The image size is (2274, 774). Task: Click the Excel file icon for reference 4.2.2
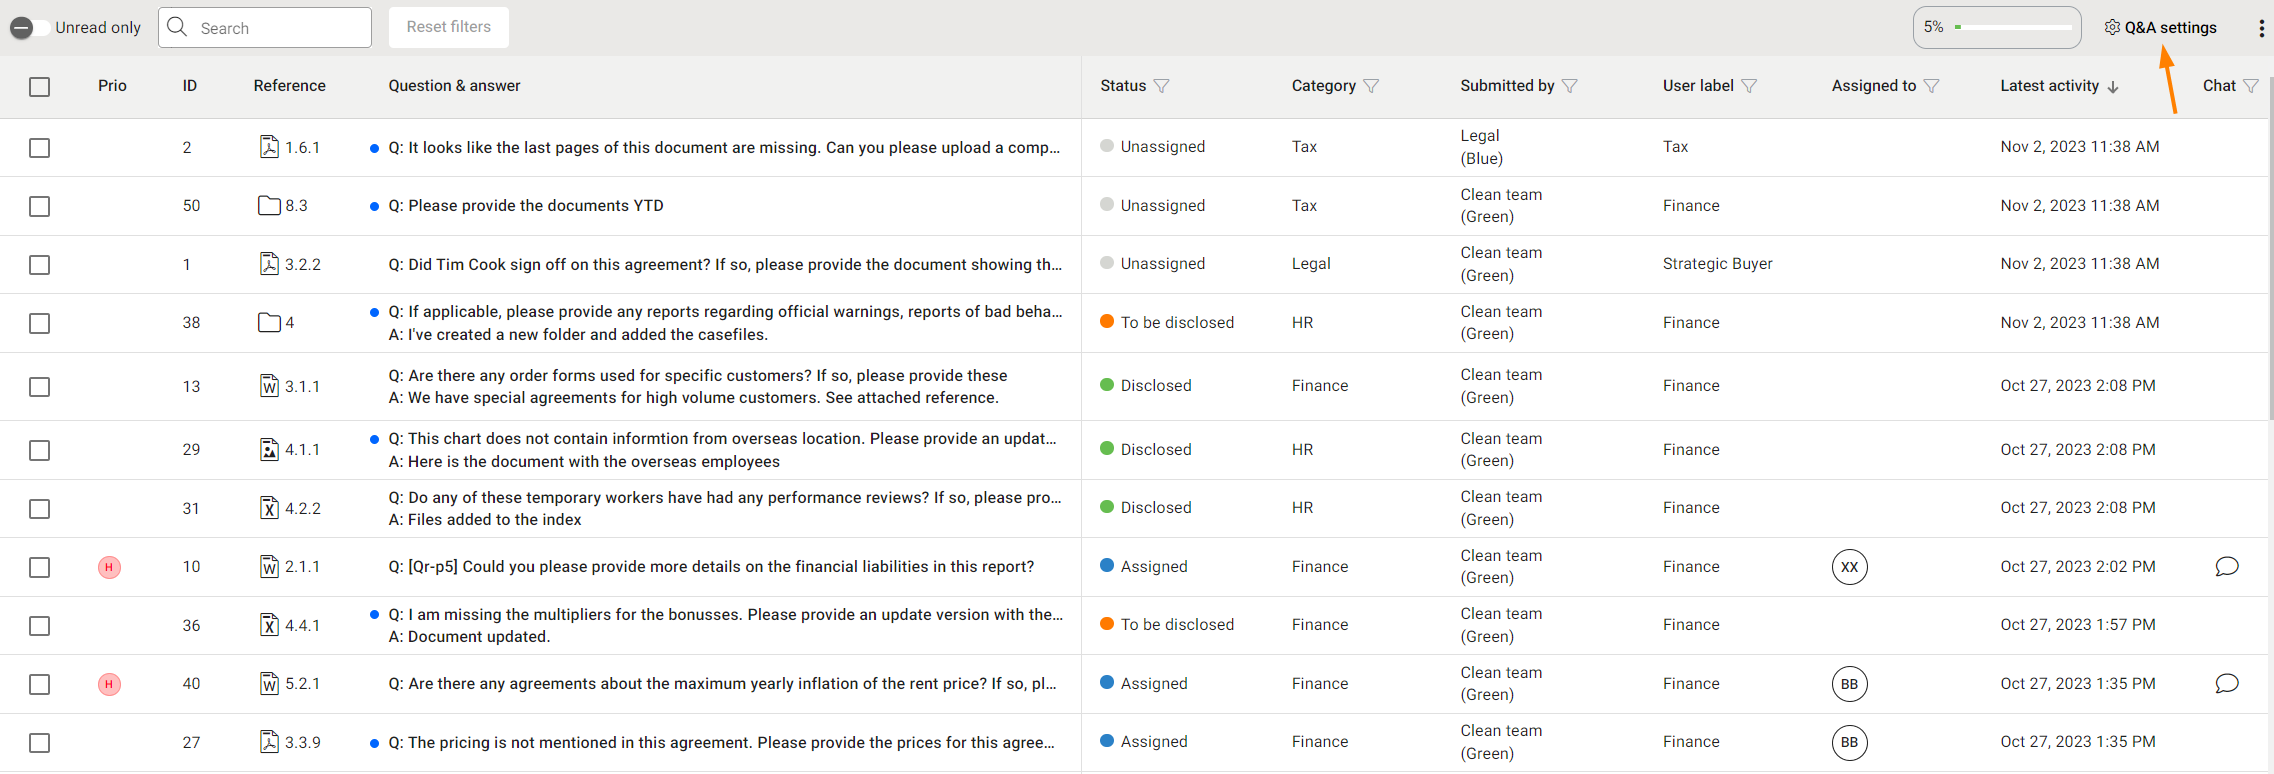pyautogui.click(x=269, y=508)
